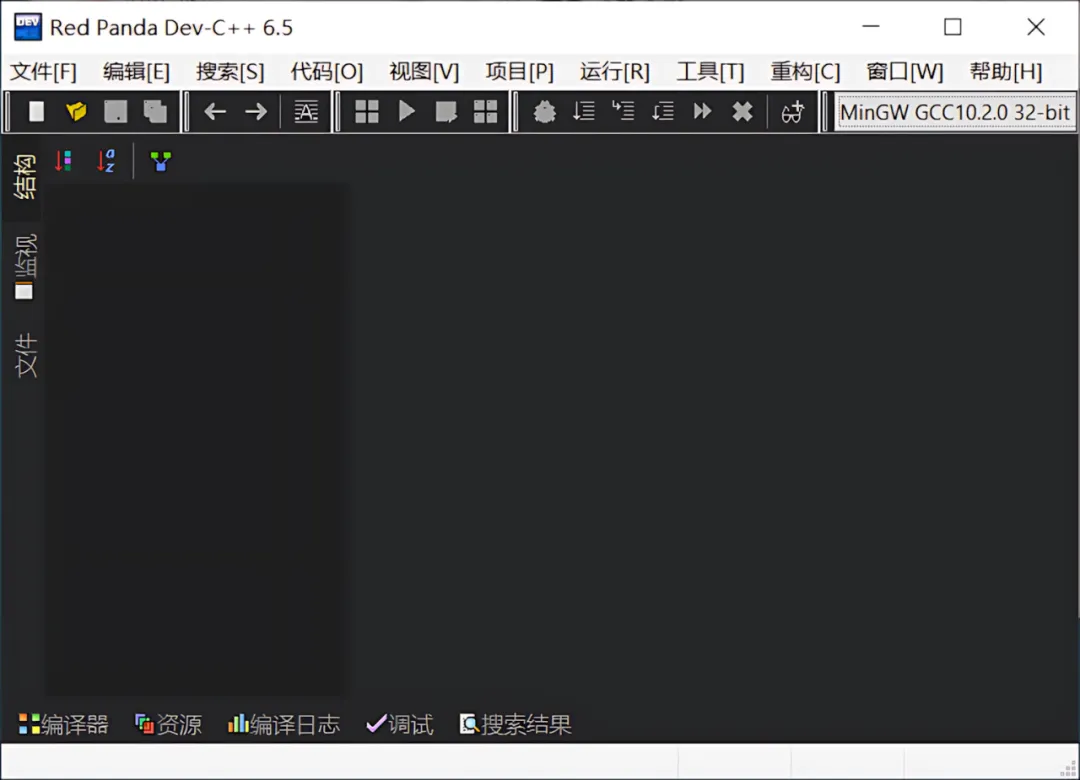
Task: Open file with yellow folder icon
Action: [76, 112]
